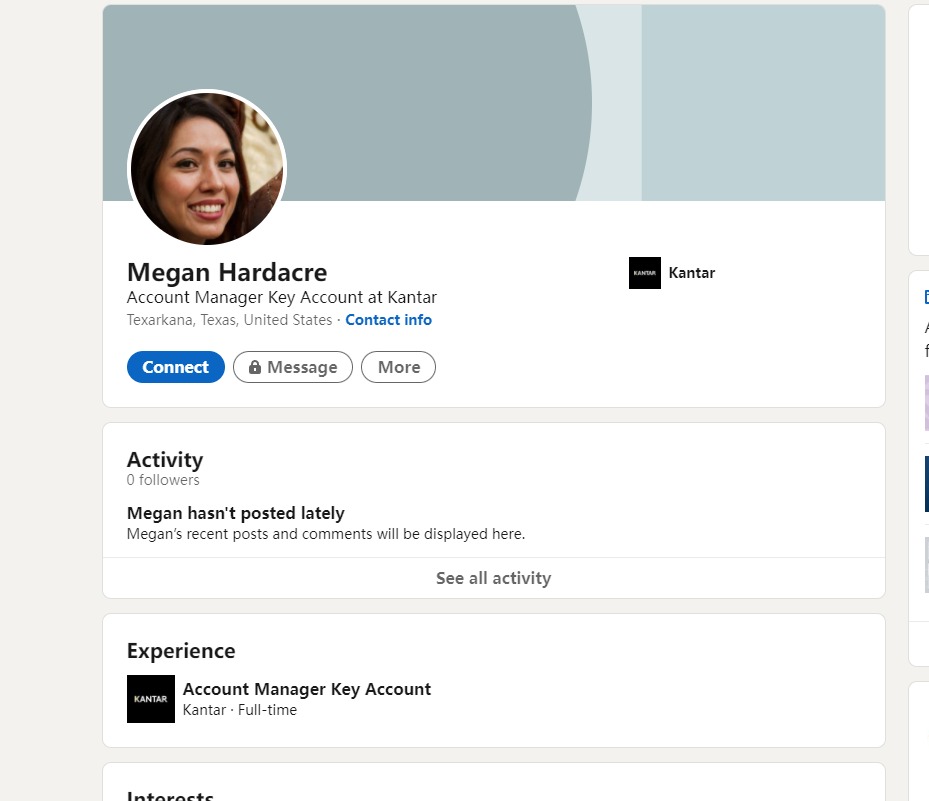Click the headline Account Manager Key Account at Kantar
929x801 pixels.
[x=281, y=297]
